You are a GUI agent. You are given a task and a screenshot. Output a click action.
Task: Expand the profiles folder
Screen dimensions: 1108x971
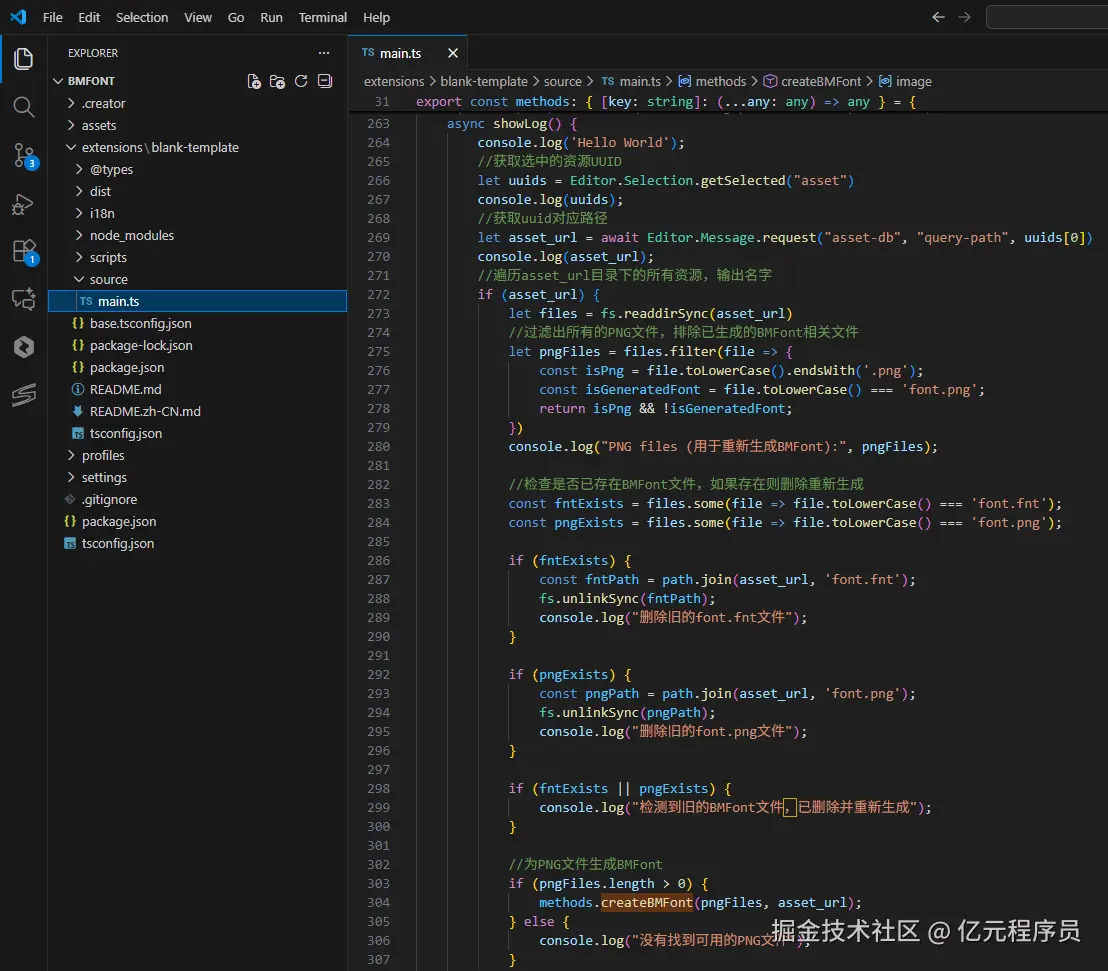point(103,455)
